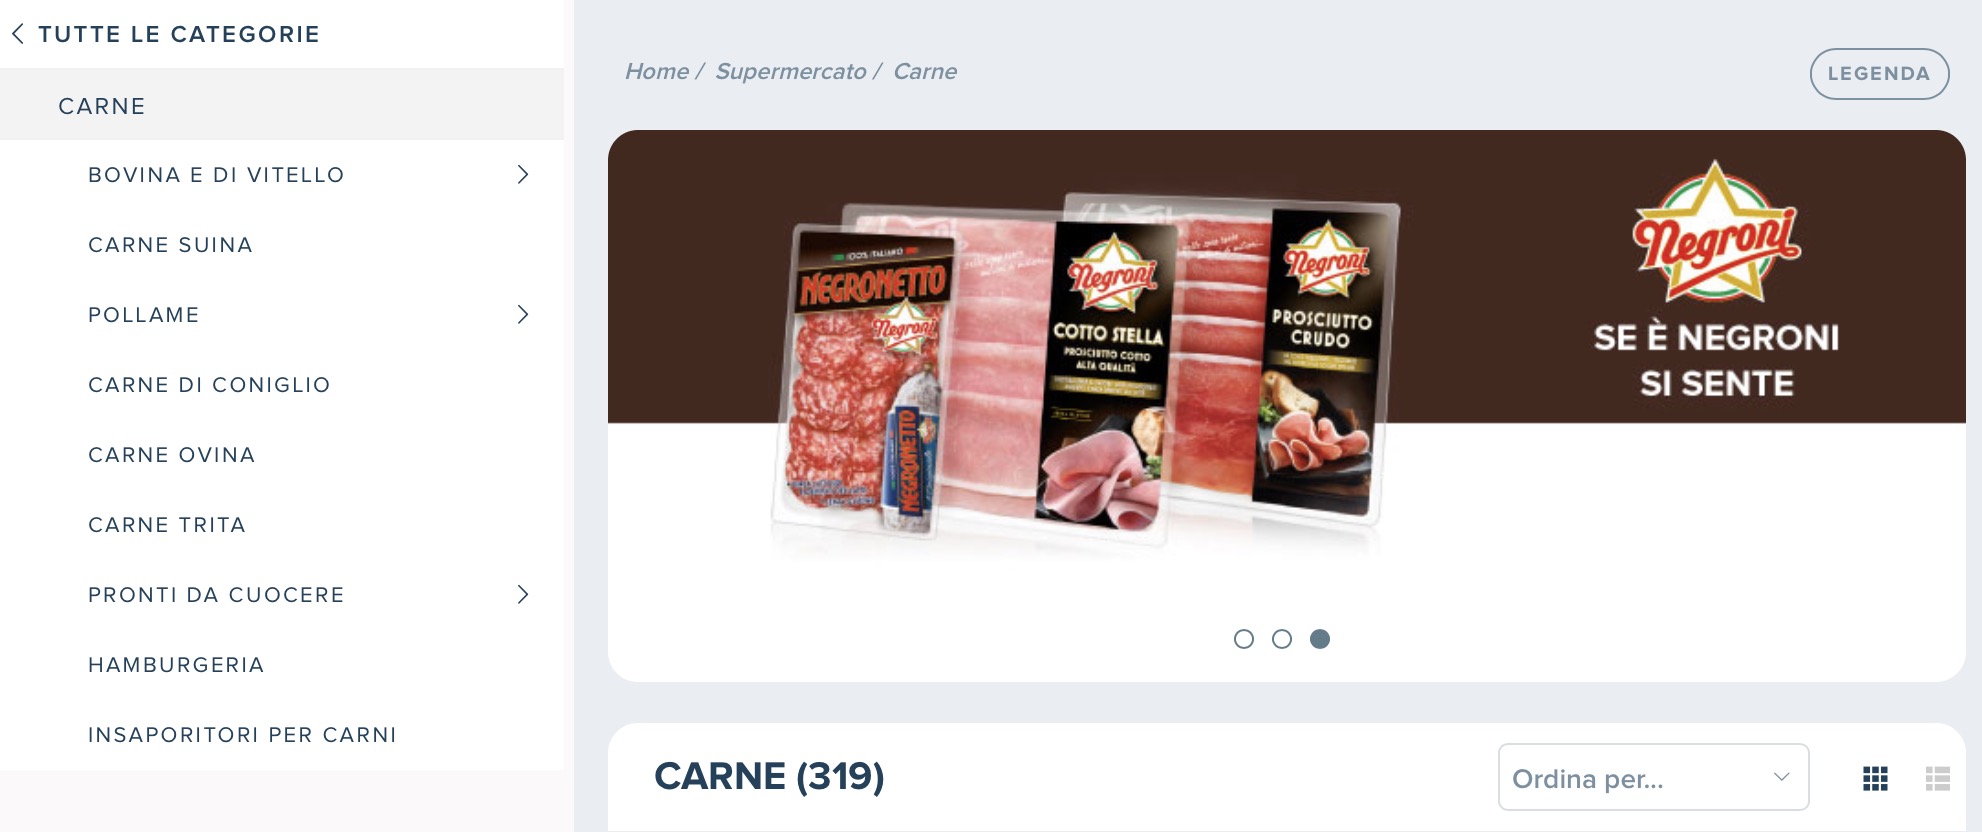This screenshot has width=1982, height=832.
Task: Select the first carousel slide dot
Action: (1244, 639)
